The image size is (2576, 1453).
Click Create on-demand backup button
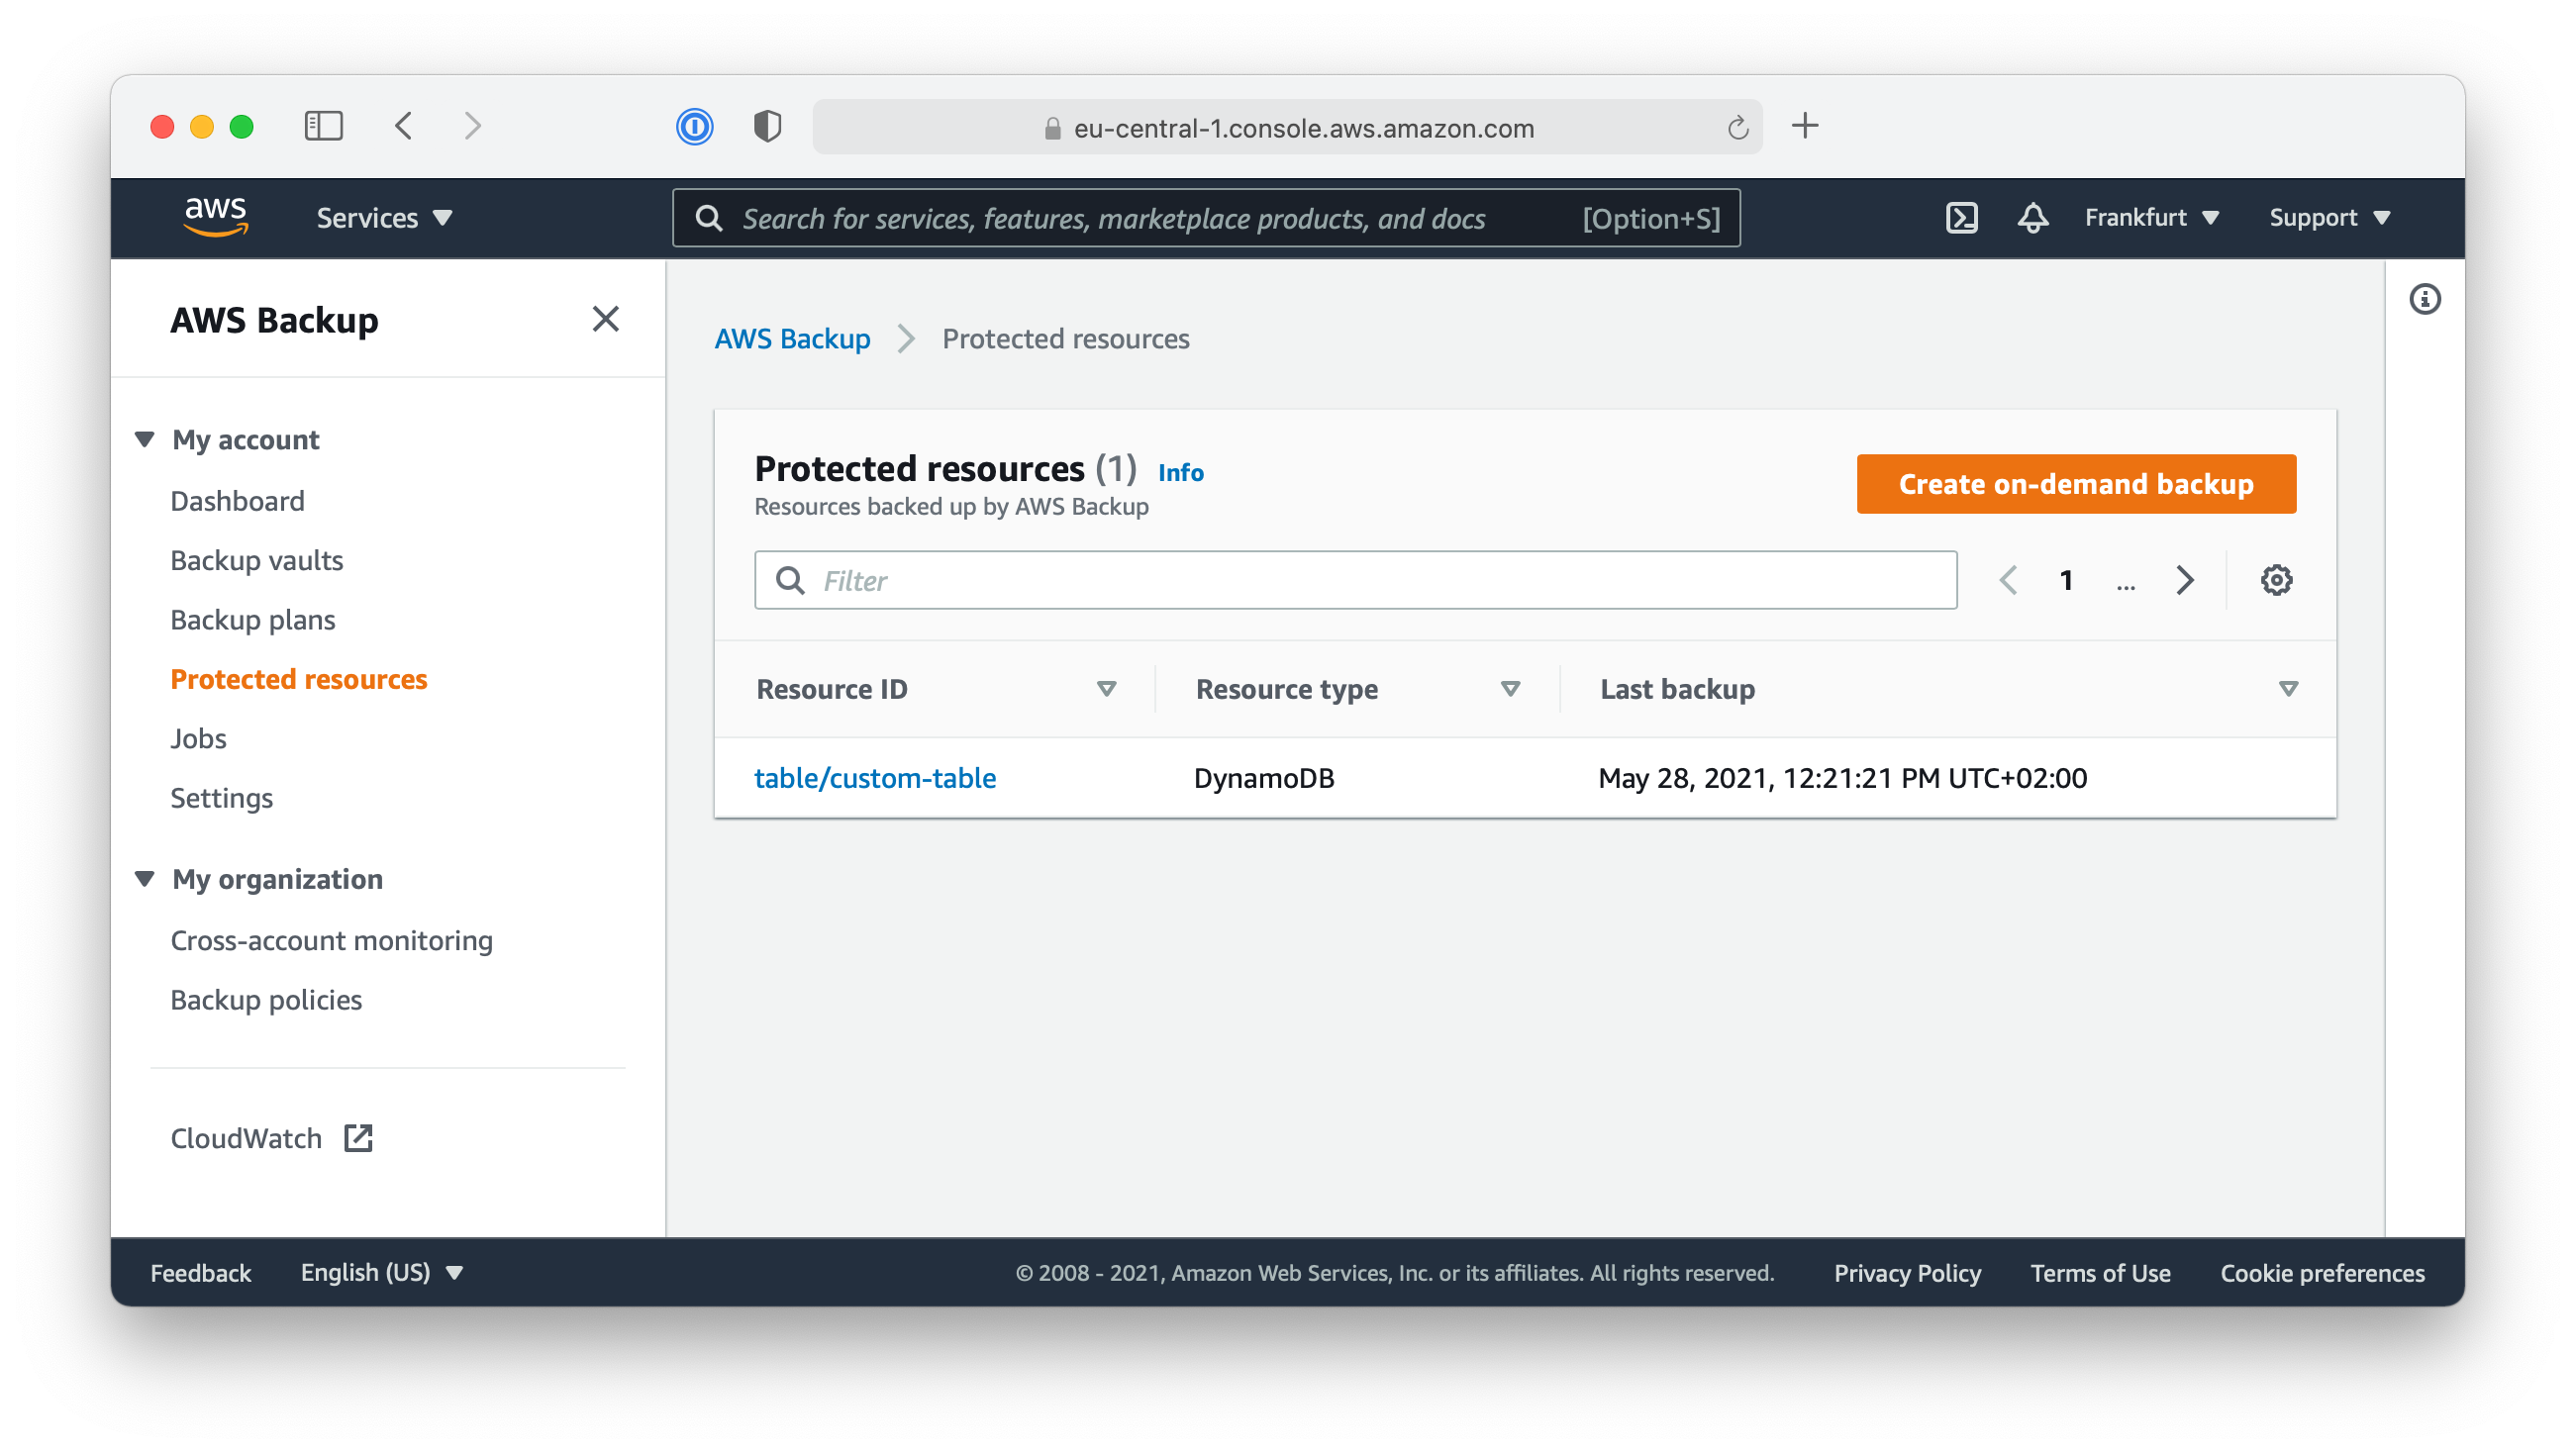tap(2075, 484)
